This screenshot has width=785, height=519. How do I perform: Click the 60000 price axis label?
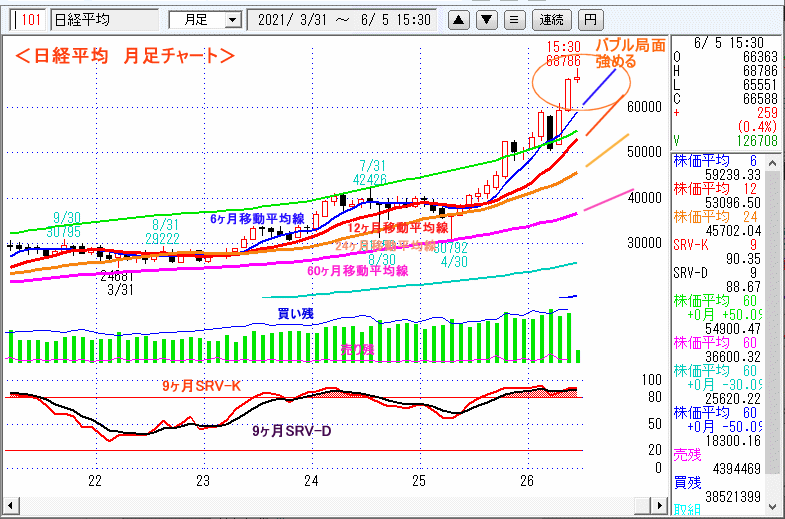tap(644, 107)
